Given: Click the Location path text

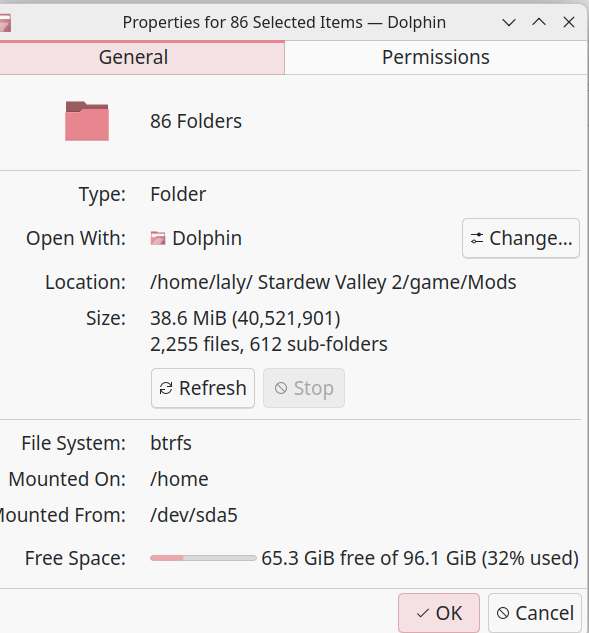Looking at the screenshot, I should [x=333, y=282].
